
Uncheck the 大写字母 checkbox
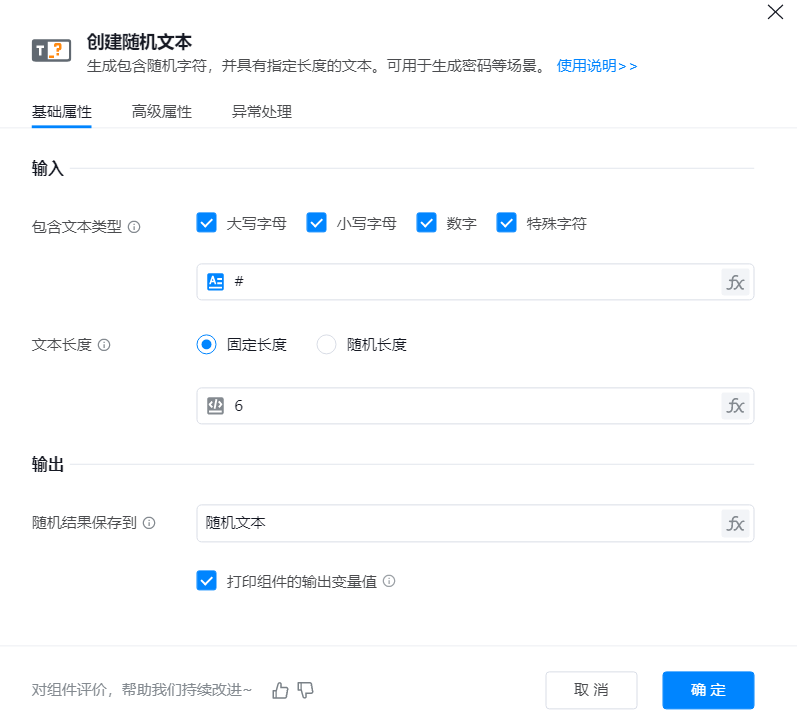click(x=207, y=223)
